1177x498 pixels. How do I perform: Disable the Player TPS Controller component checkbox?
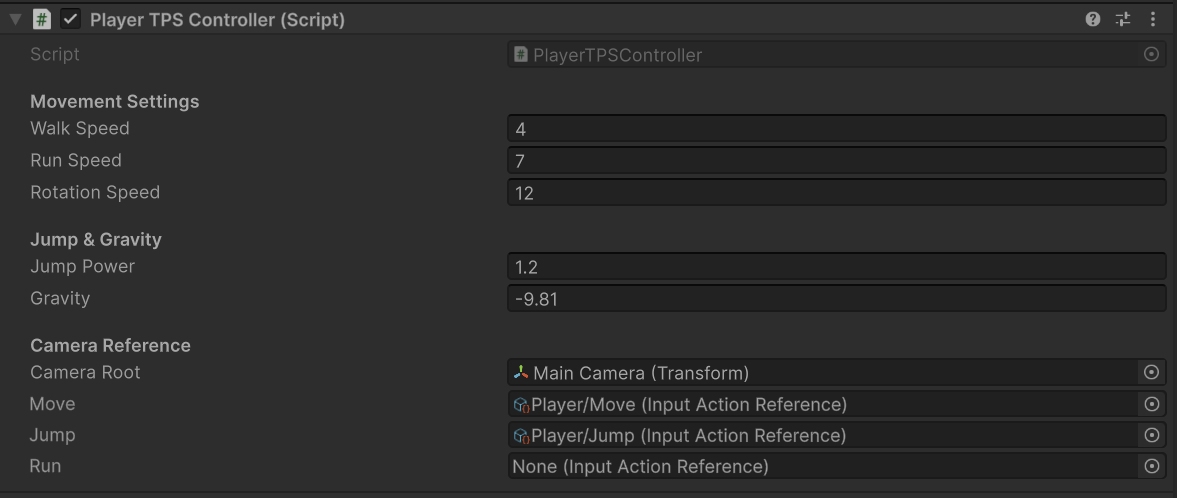click(x=70, y=19)
